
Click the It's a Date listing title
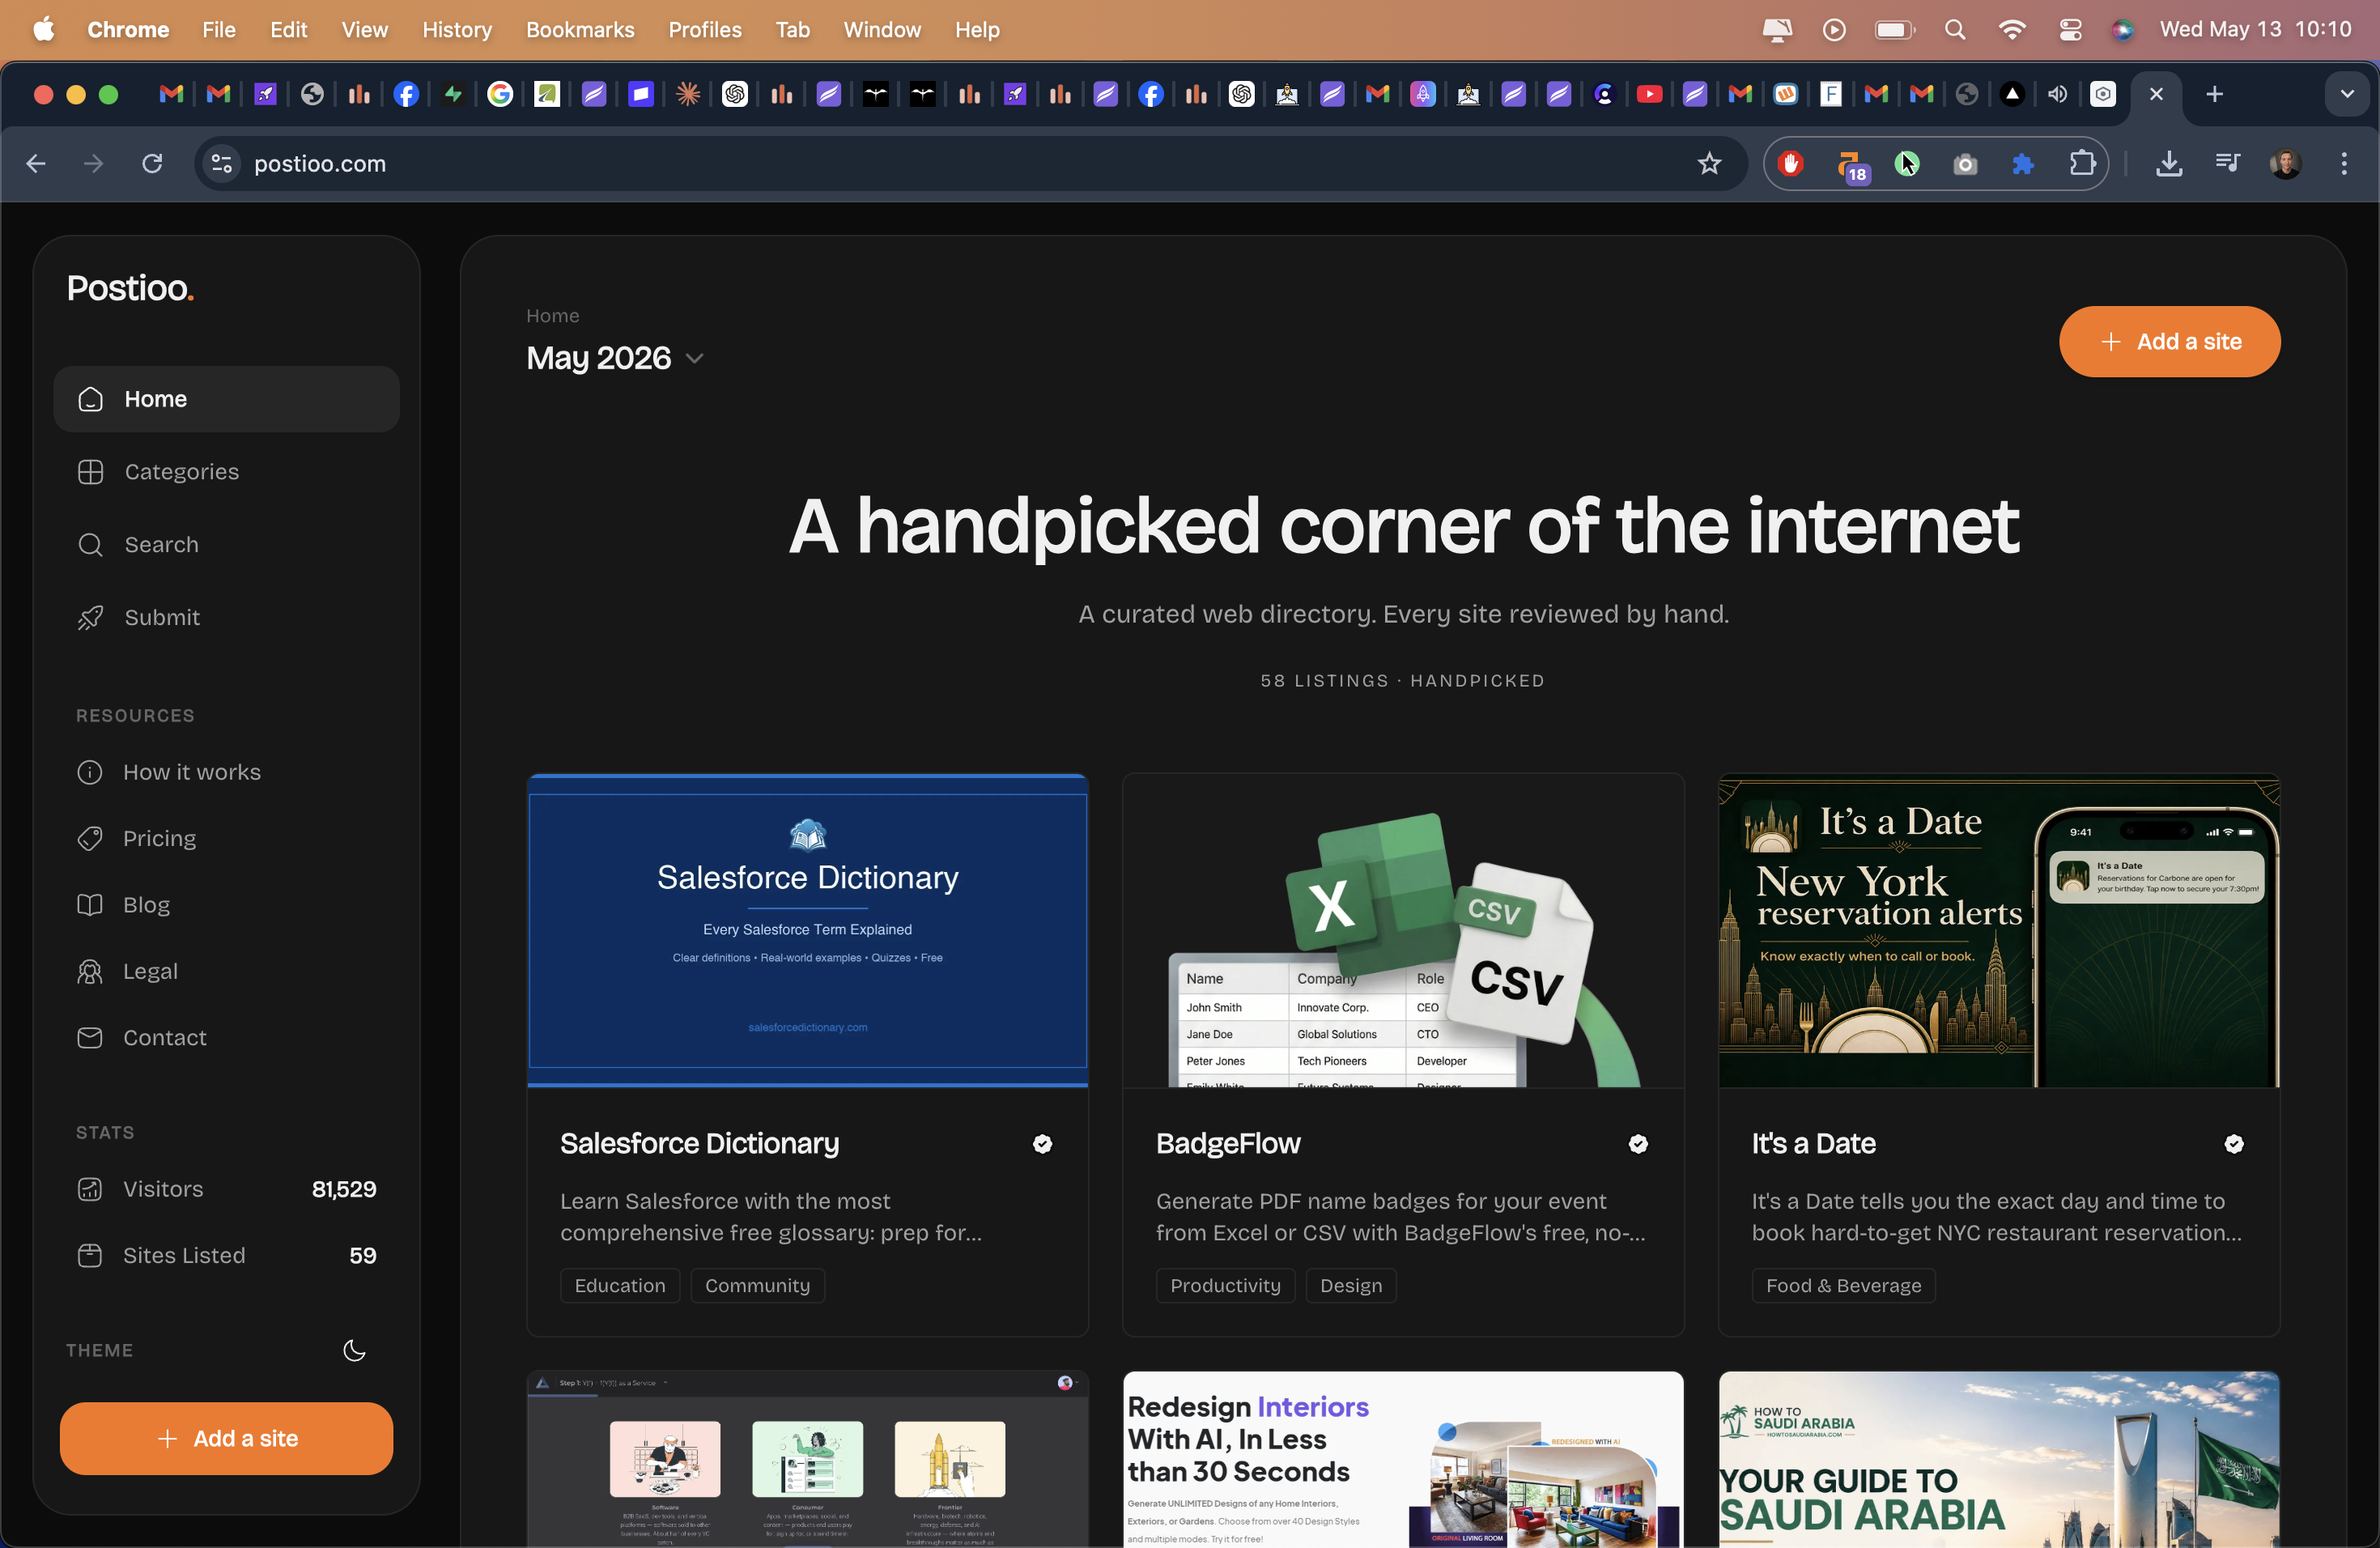pos(1813,1143)
